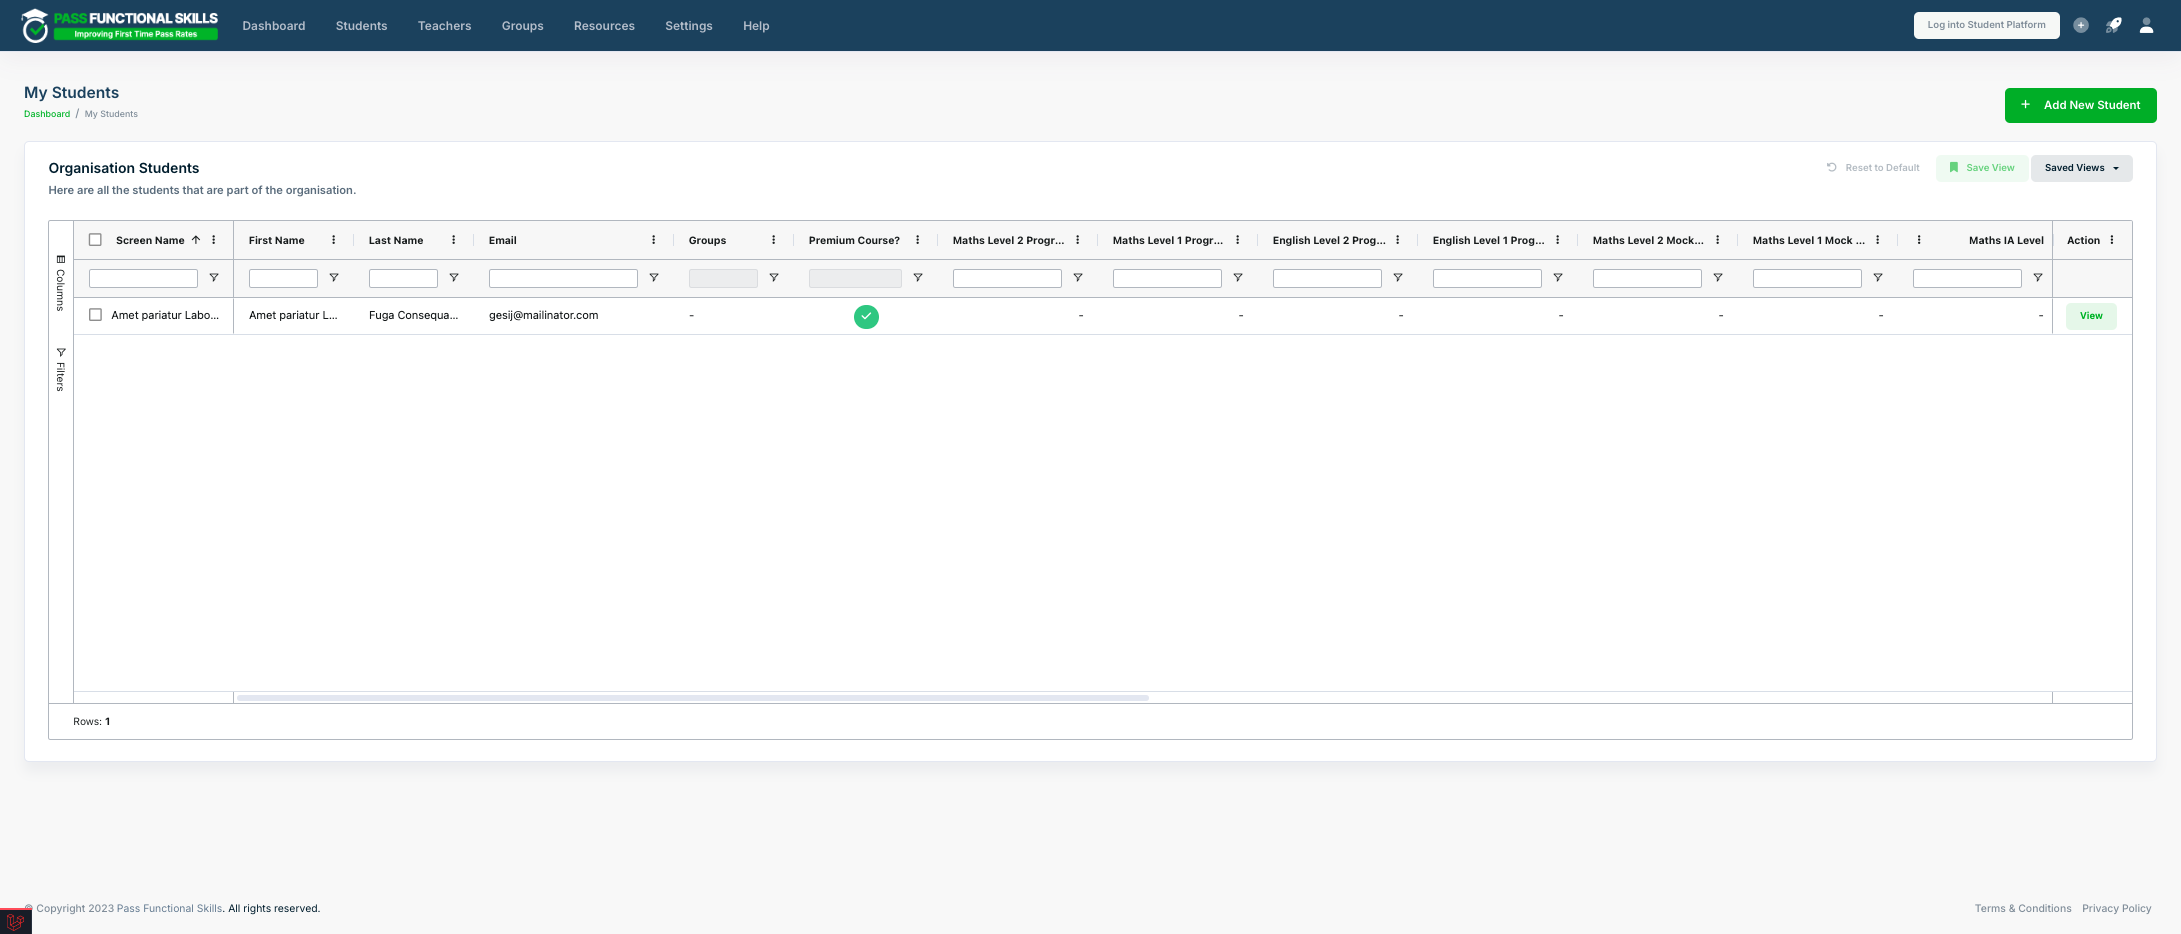The image size is (2181, 934).
Task: Click the filter funnel for Email column
Action: click(x=654, y=278)
